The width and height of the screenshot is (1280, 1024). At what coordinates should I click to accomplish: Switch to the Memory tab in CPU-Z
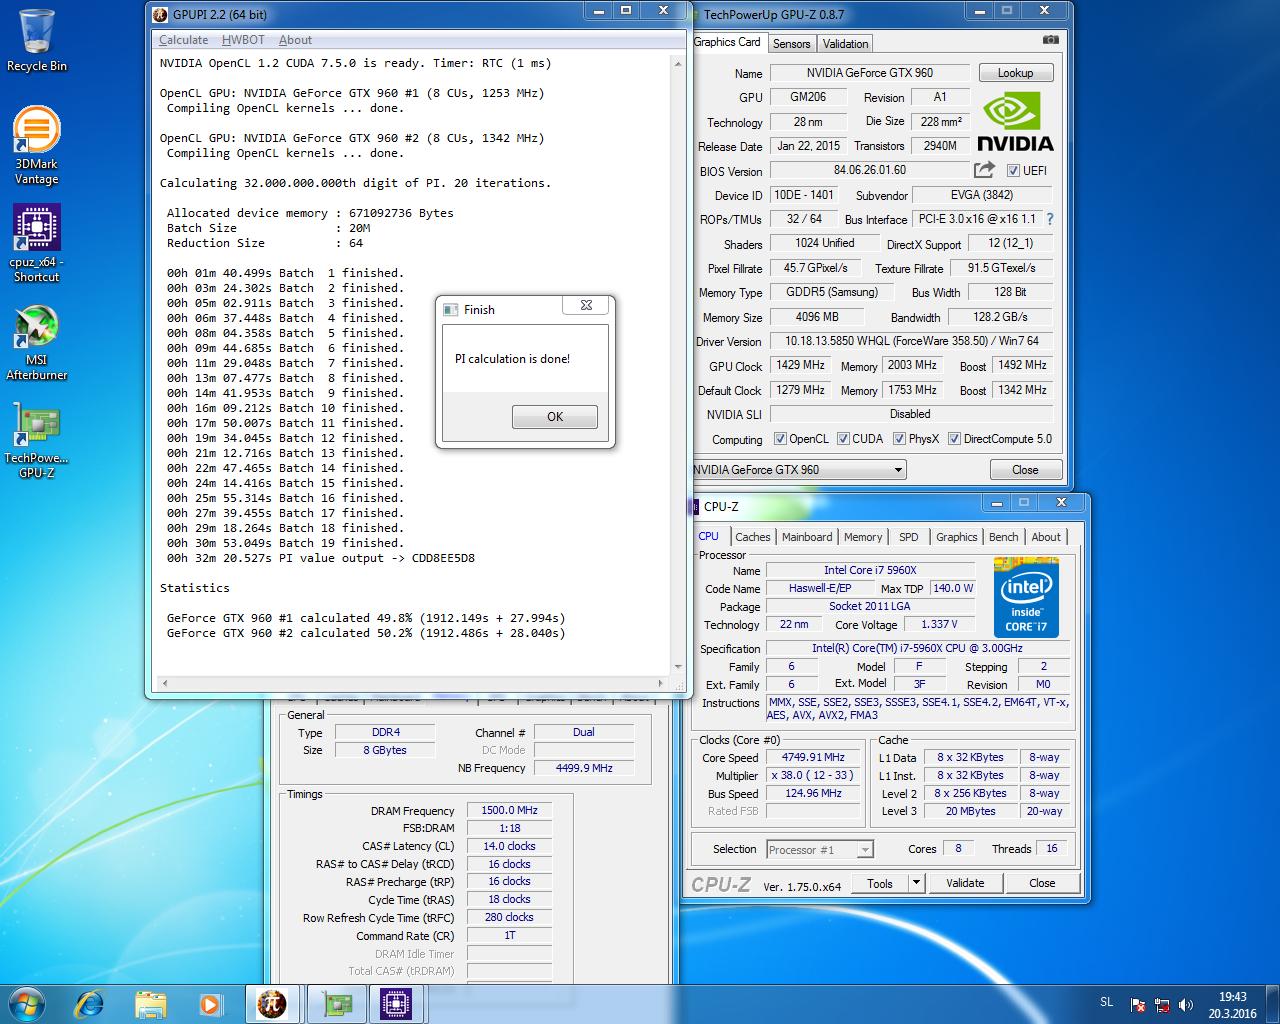tap(863, 537)
